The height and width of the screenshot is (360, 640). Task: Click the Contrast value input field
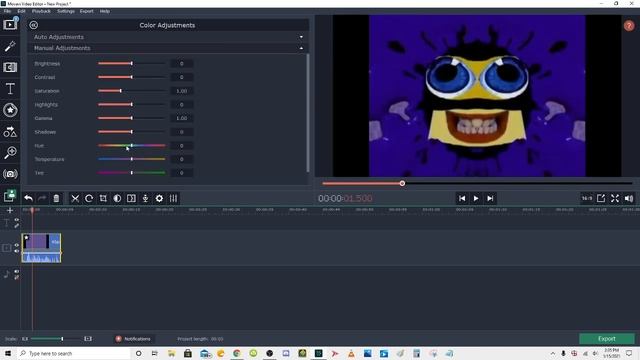(x=182, y=77)
